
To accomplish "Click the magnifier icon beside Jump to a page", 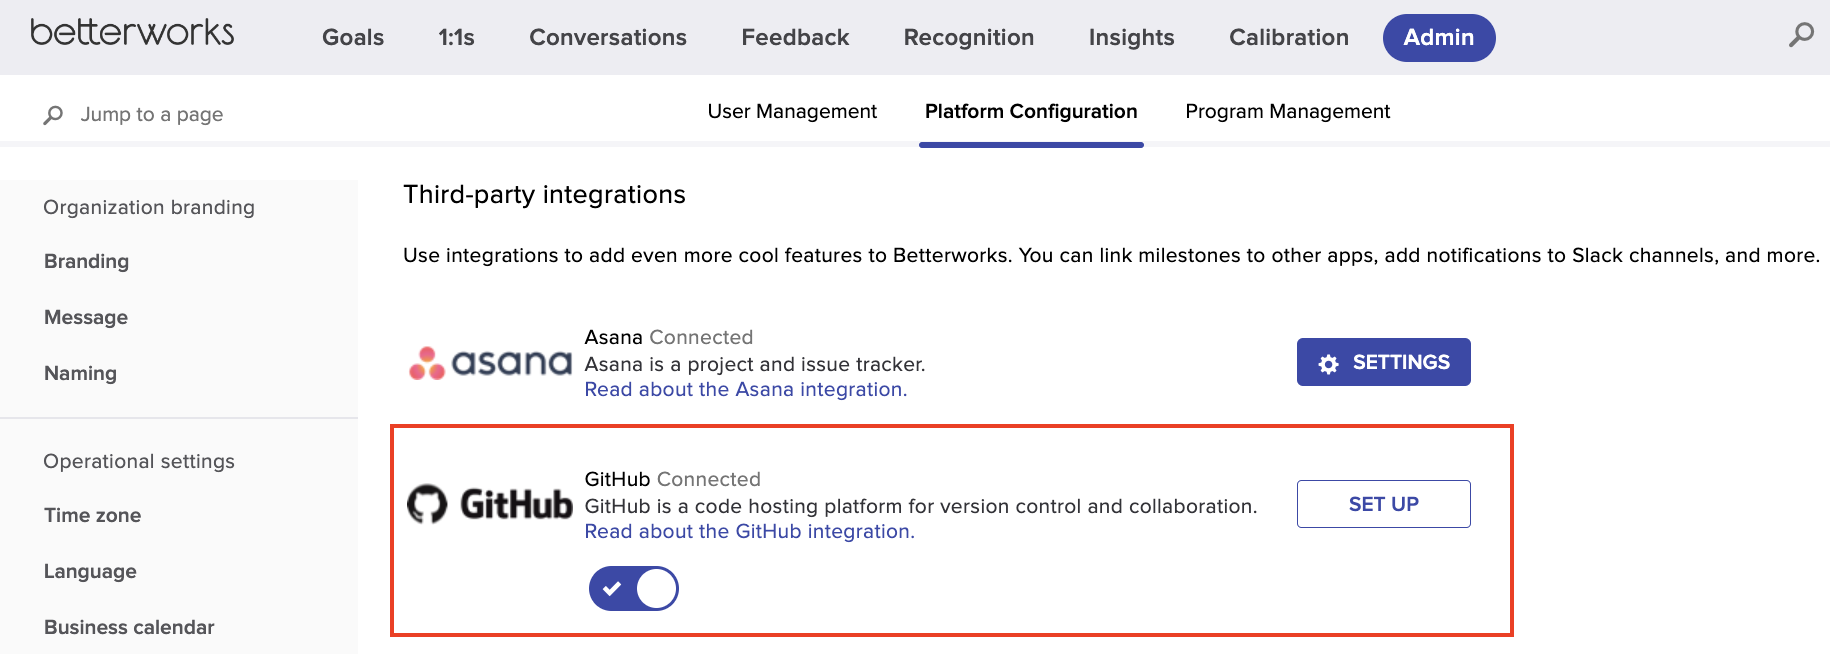I will point(53,115).
